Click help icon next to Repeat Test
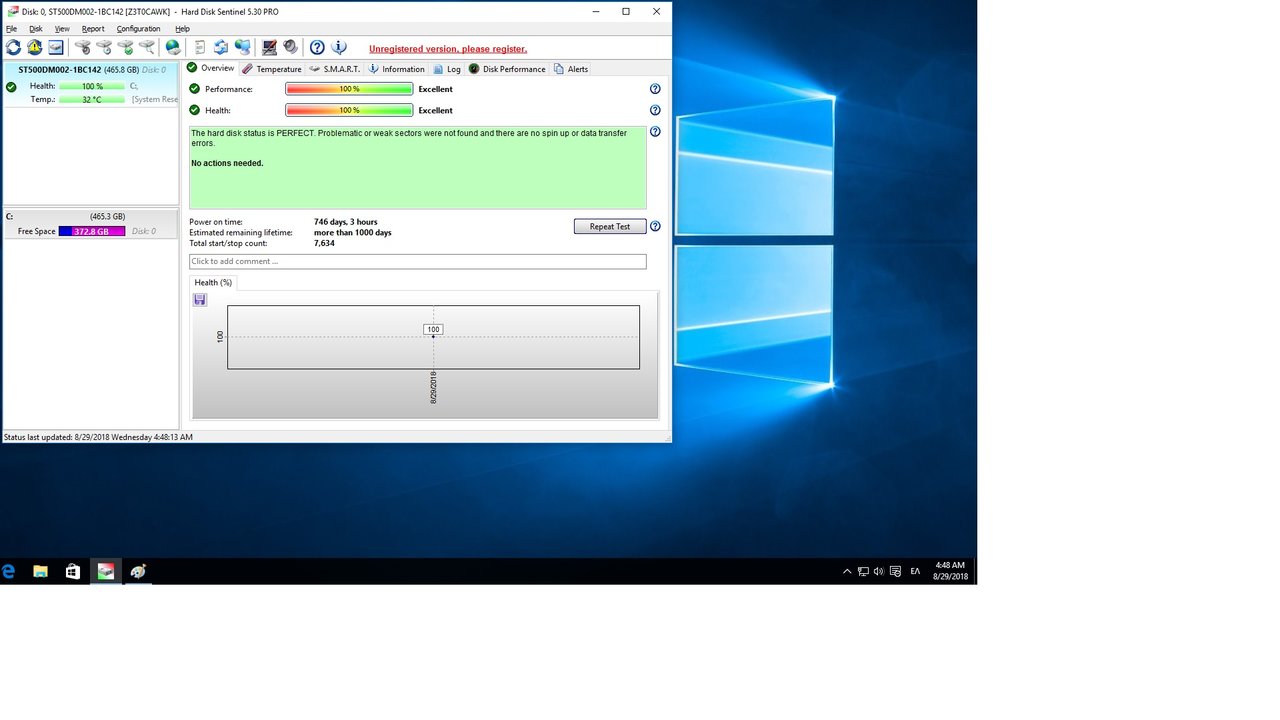Screen dimensions: 1280x720 655,226
